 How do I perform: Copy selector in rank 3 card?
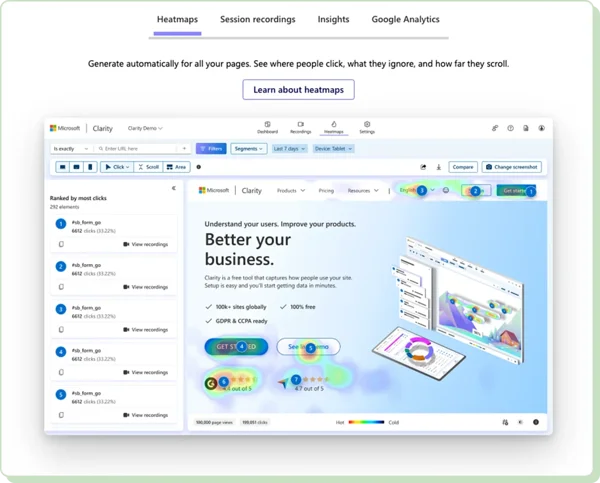coord(61,330)
